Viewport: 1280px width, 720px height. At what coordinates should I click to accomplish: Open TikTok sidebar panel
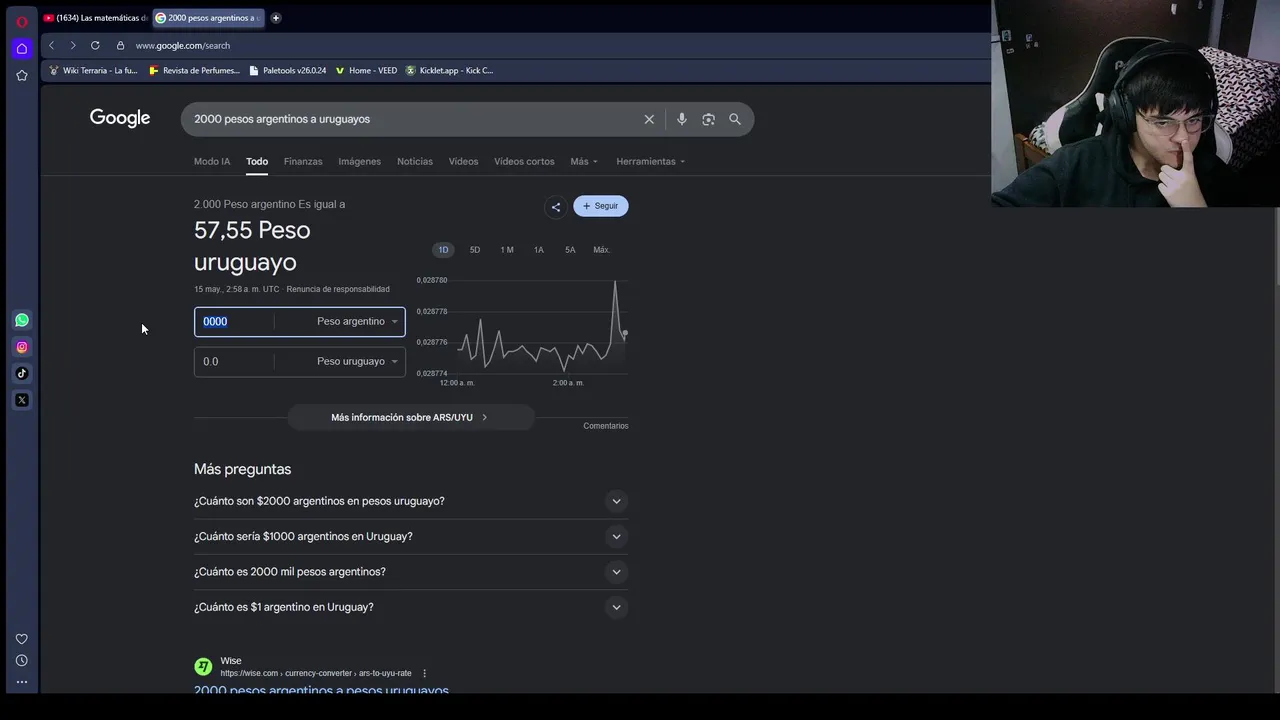(x=22, y=373)
